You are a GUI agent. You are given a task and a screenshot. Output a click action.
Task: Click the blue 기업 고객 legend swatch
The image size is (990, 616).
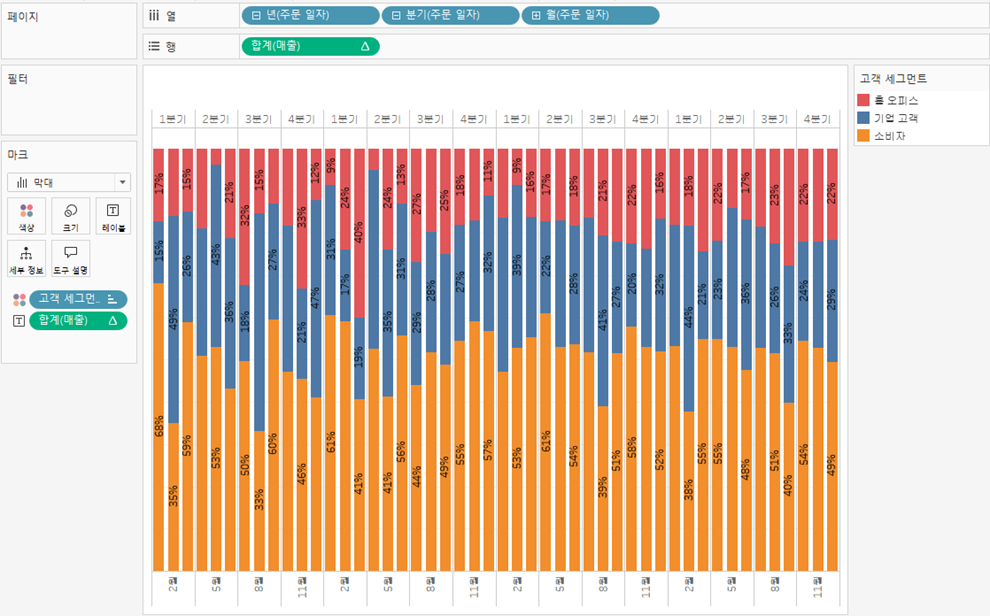point(863,117)
